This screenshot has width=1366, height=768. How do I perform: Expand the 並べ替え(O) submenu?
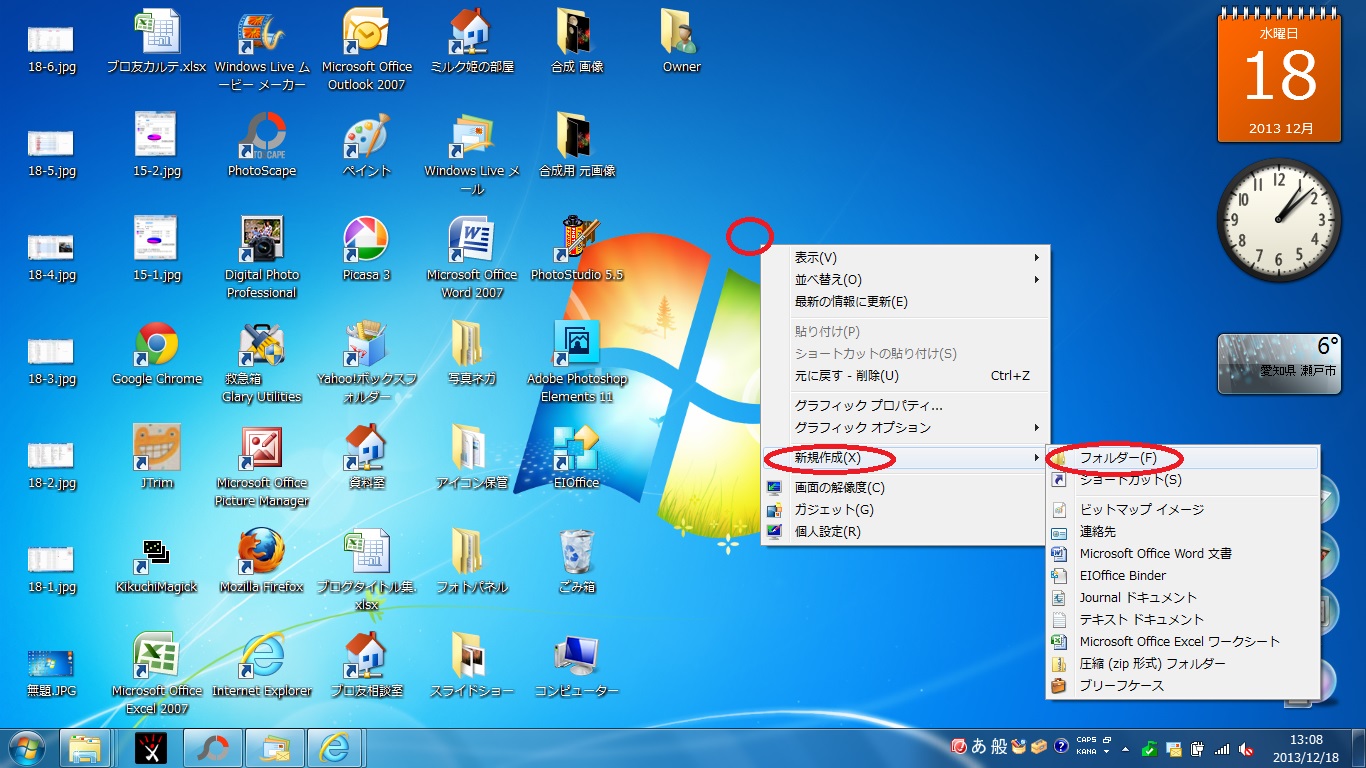(x=905, y=280)
